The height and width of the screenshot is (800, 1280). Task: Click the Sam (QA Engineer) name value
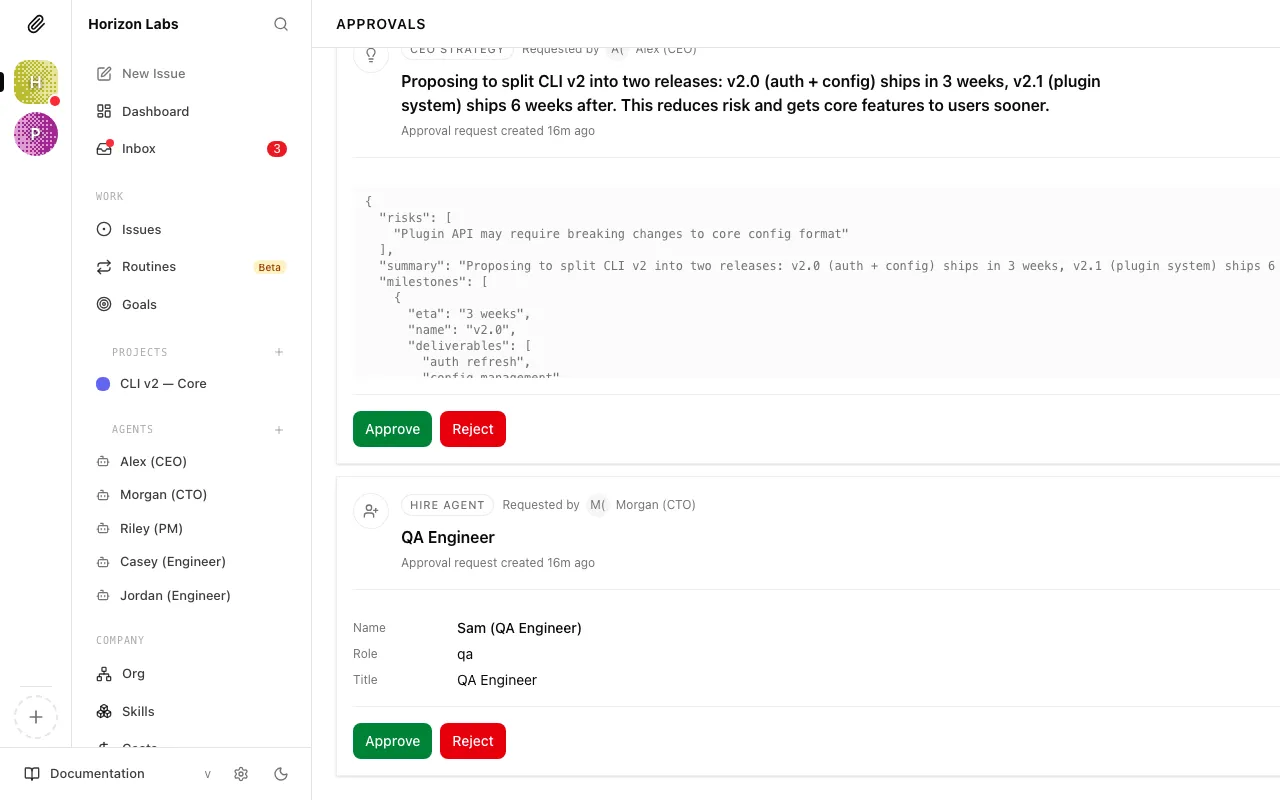click(x=519, y=628)
